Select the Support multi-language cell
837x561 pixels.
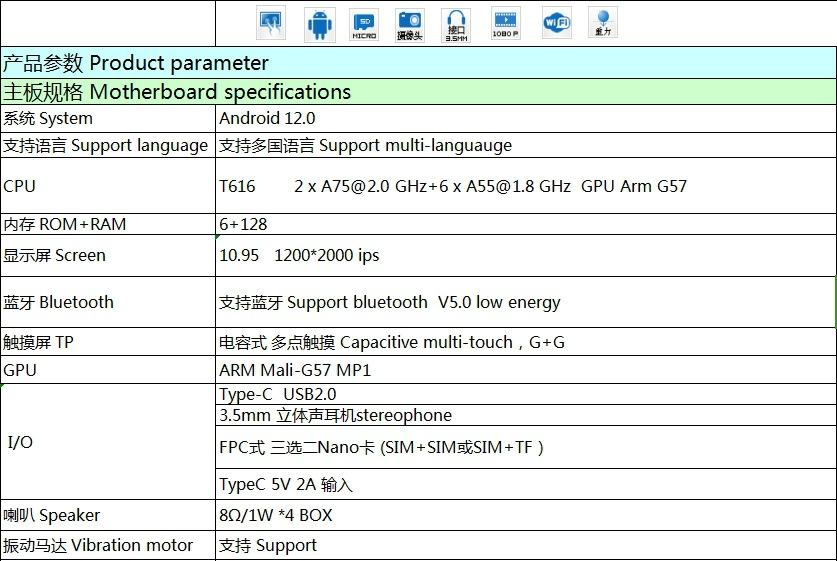point(525,145)
